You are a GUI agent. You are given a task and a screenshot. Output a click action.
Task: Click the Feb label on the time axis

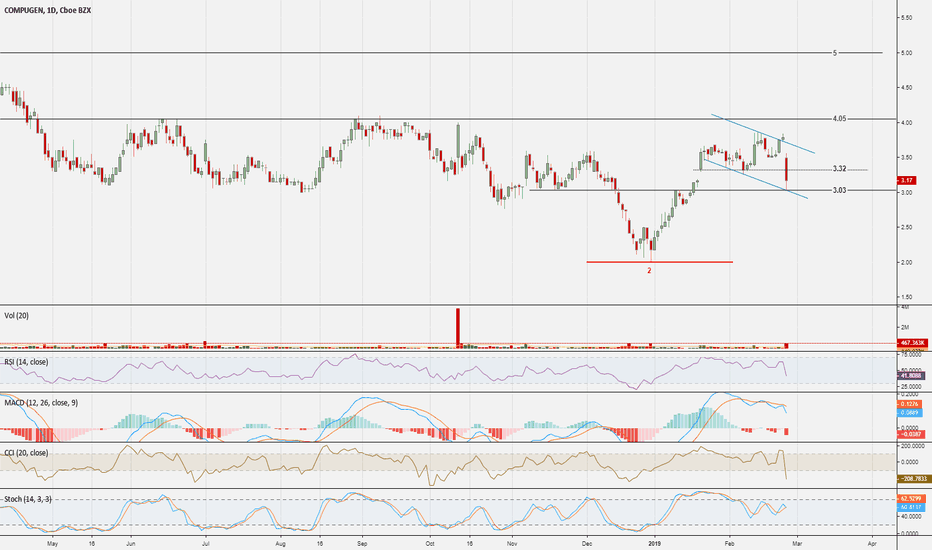729,543
